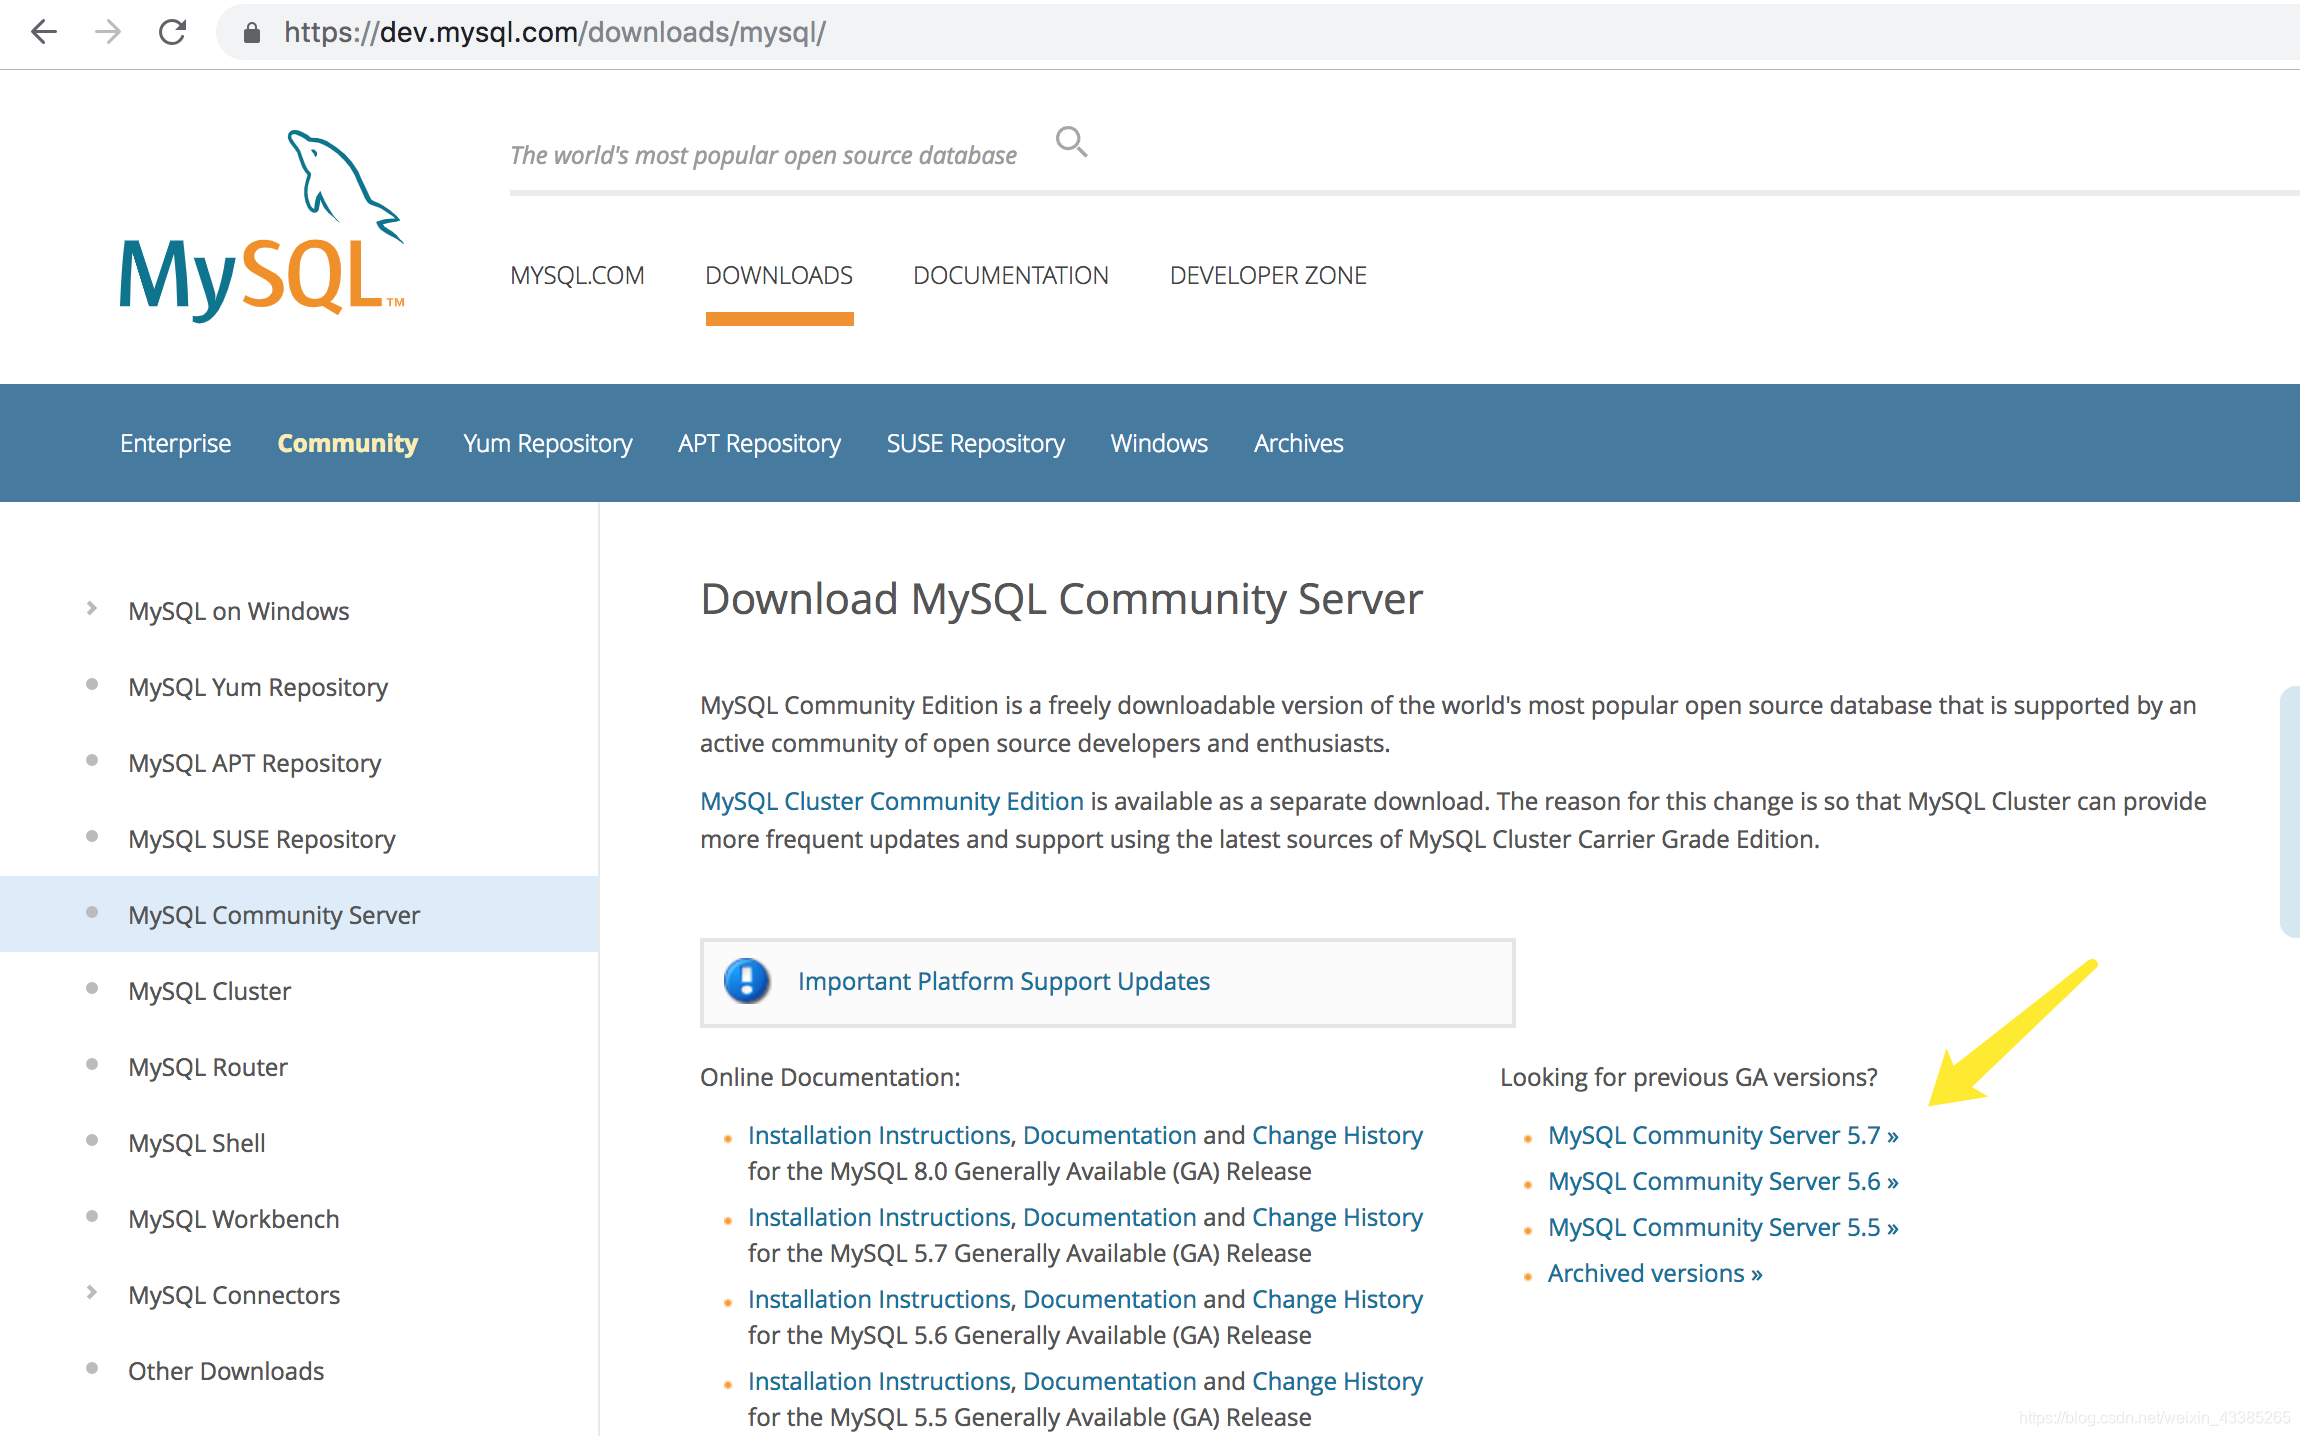Viewport: 2300px width, 1436px height.
Task: Open Change History for MySQL 5.5
Action: tap(1337, 1381)
